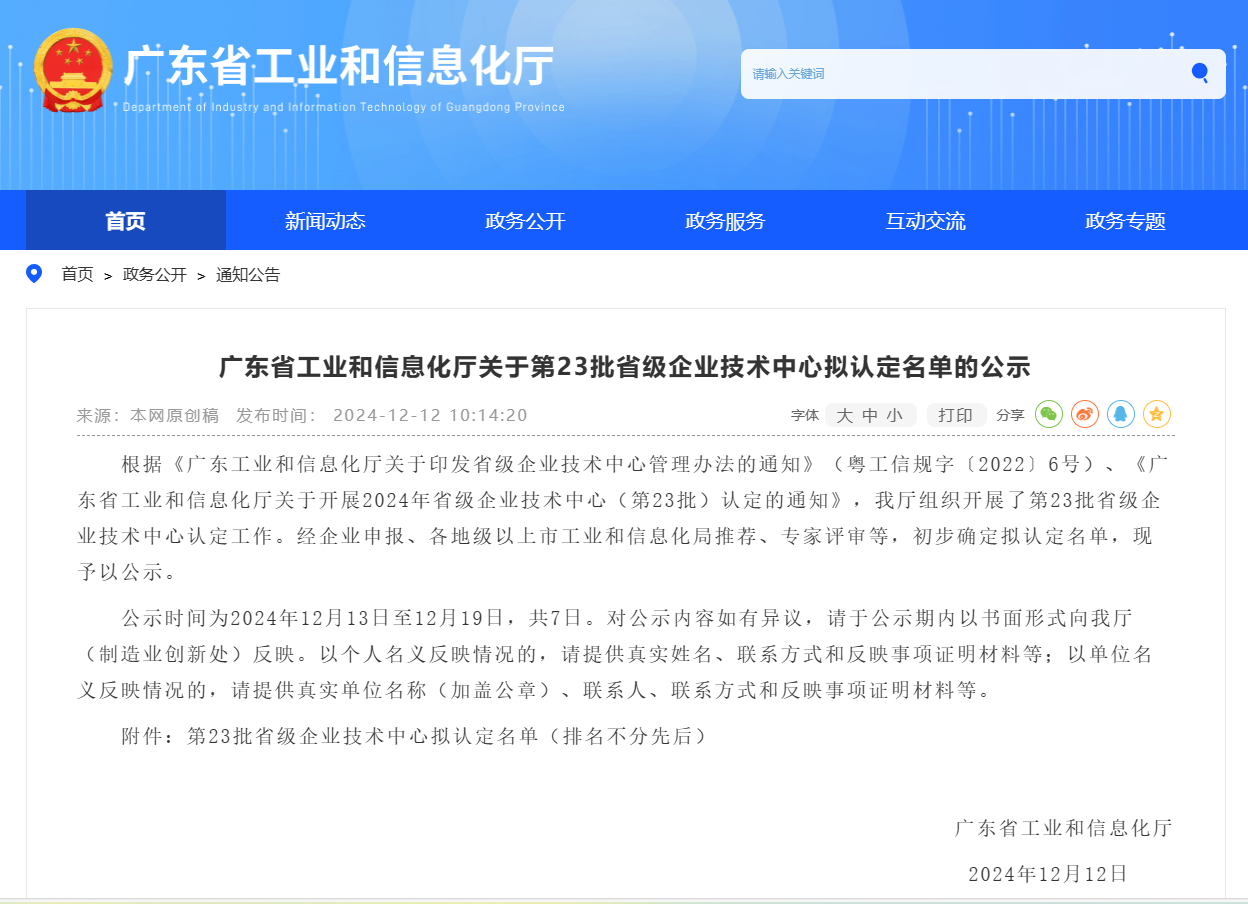This screenshot has width=1248, height=904.
Task: Select the medium font size 中
Action: click(x=869, y=414)
